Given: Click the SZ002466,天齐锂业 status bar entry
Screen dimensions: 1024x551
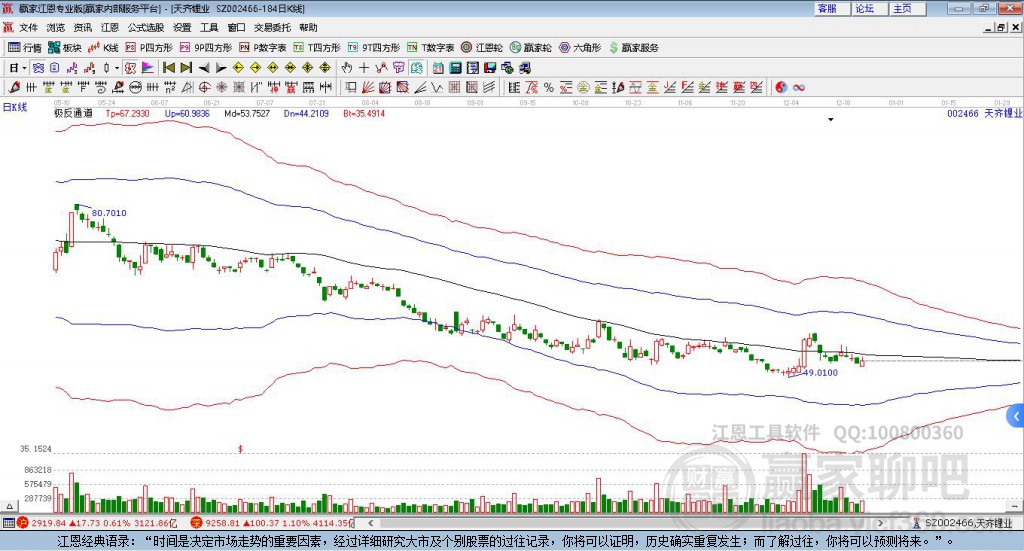Looking at the screenshot, I should pyautogui.click(x=963, y=523).
